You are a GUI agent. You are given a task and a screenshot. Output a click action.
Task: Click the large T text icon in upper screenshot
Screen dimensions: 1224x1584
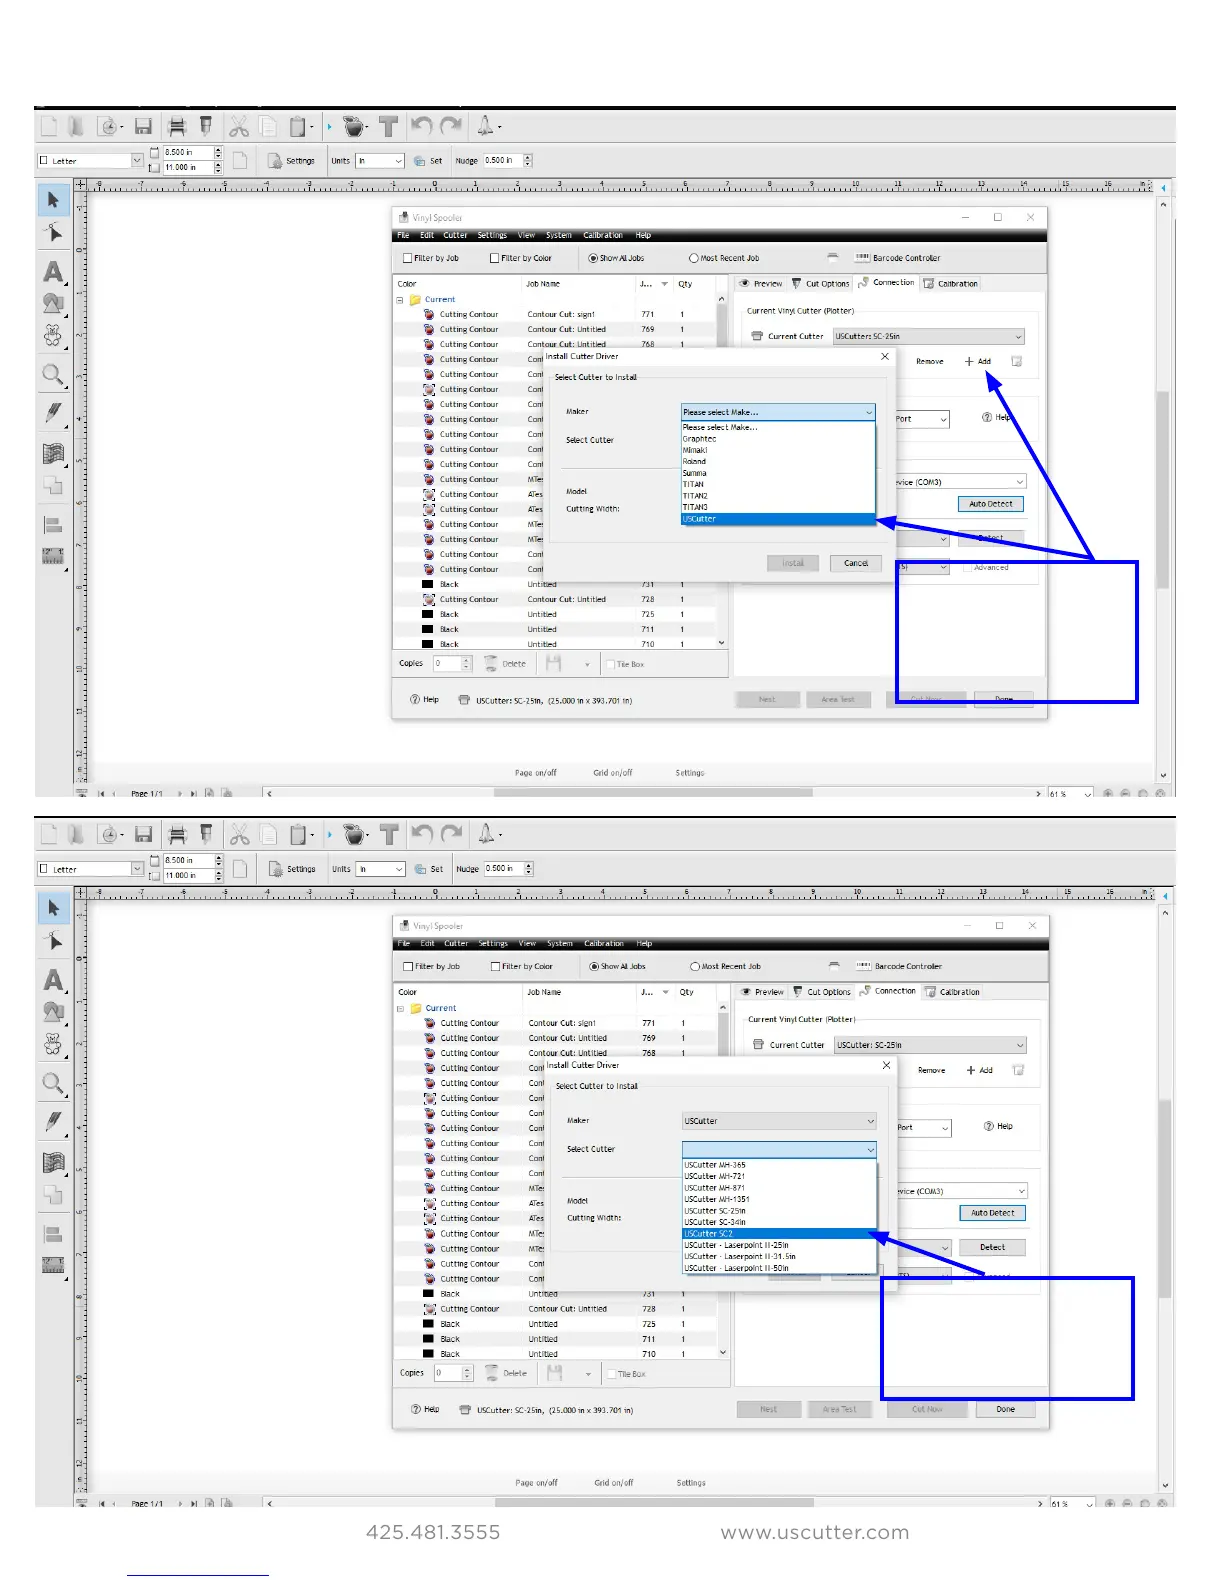point(388,126)
